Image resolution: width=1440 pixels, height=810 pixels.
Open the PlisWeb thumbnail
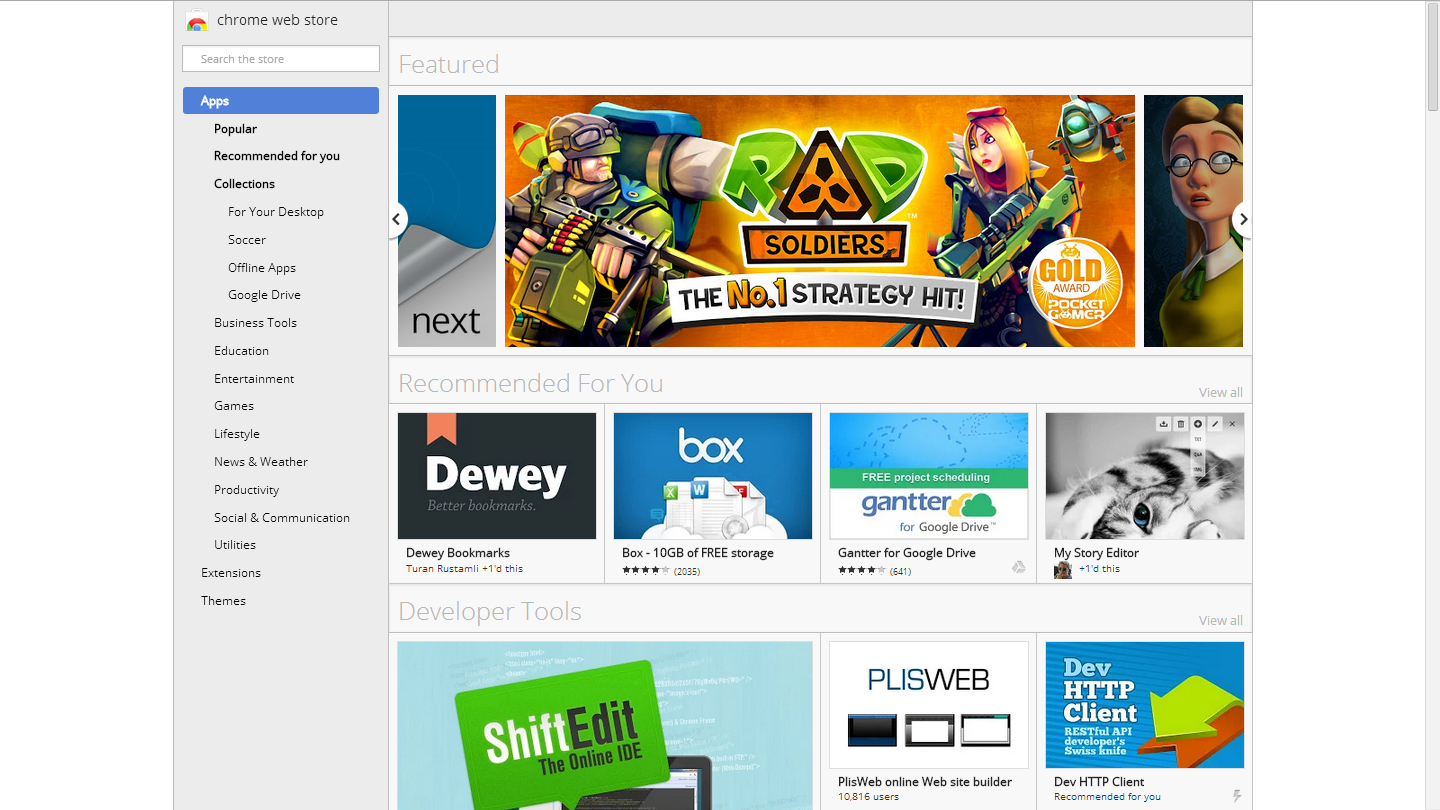(929, 705)
